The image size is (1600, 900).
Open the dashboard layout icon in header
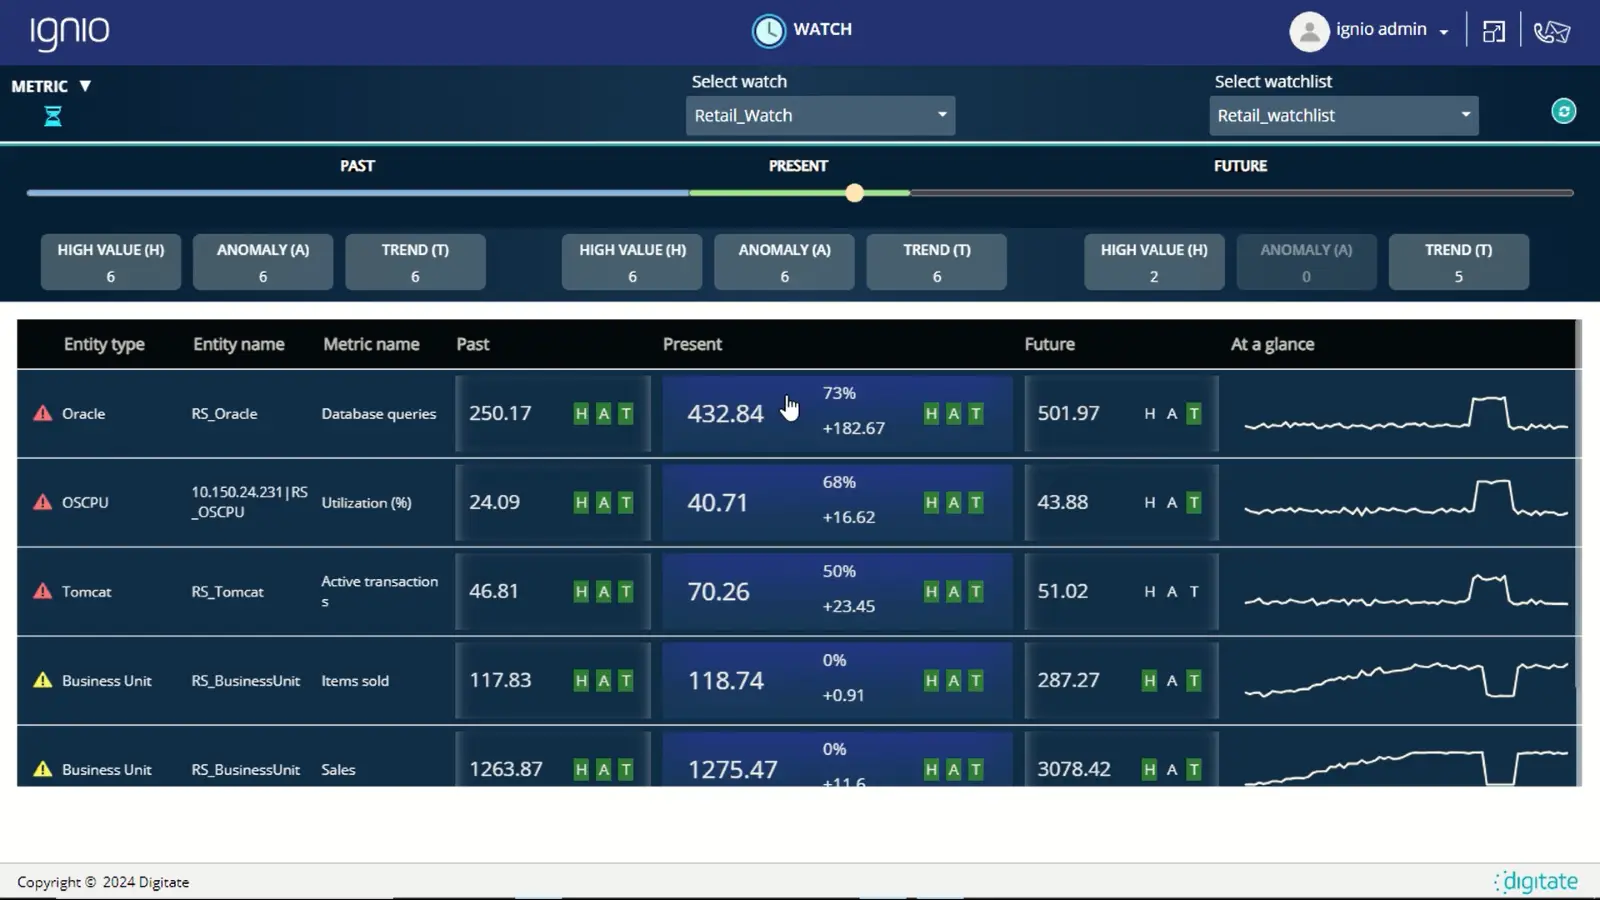pos(1493,32)
